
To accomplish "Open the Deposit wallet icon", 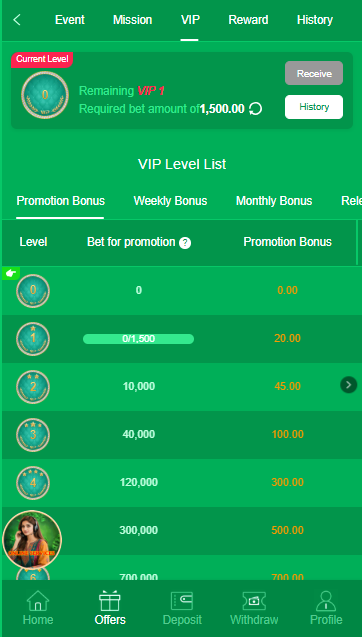I will tap(182, 601).
